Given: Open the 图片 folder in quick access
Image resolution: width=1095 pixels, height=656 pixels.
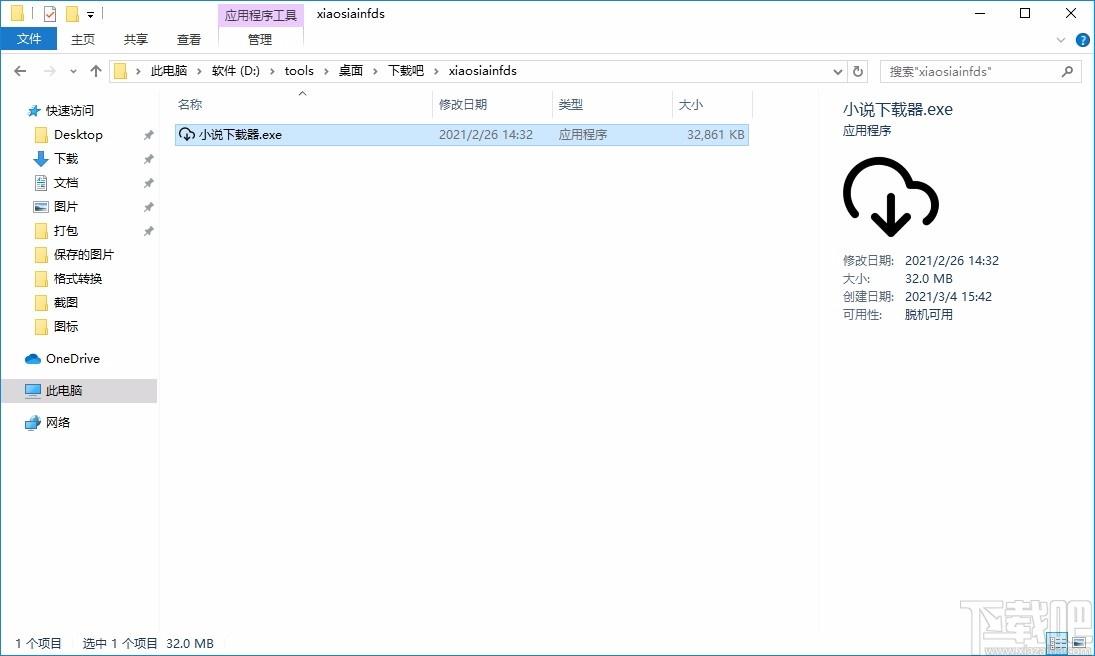Looking at the screenshot, I should (66, 207).
